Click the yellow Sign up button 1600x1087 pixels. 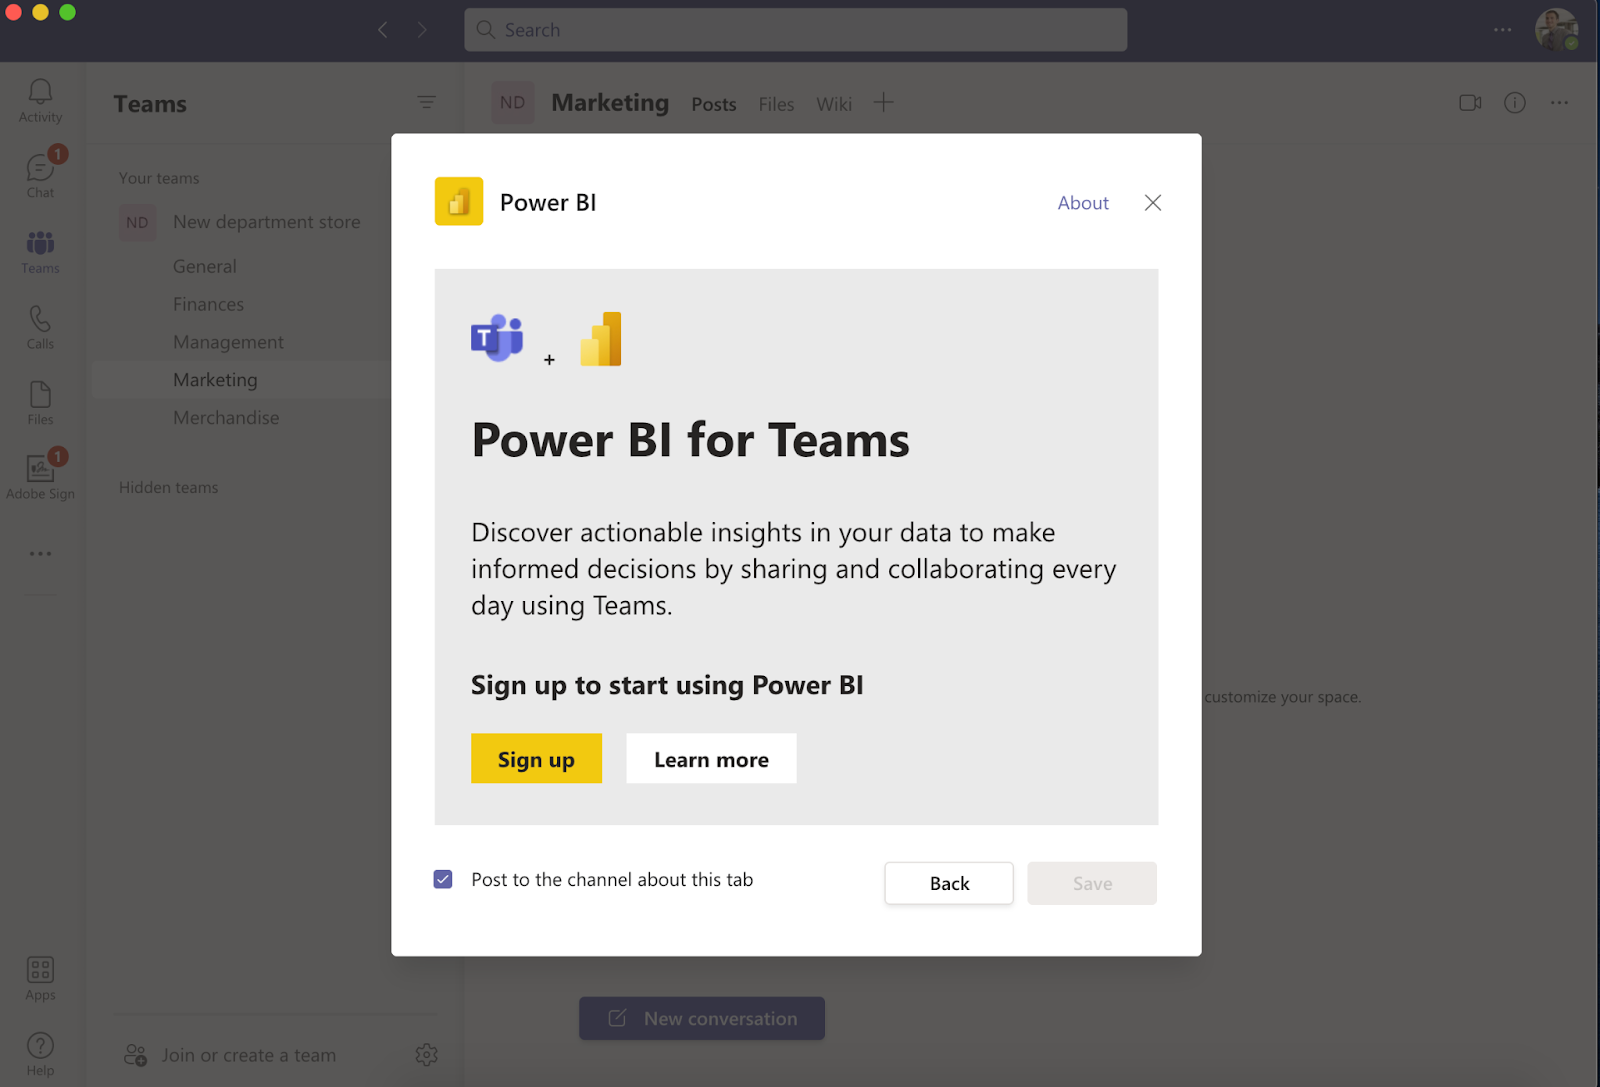(x=536, y=759)
